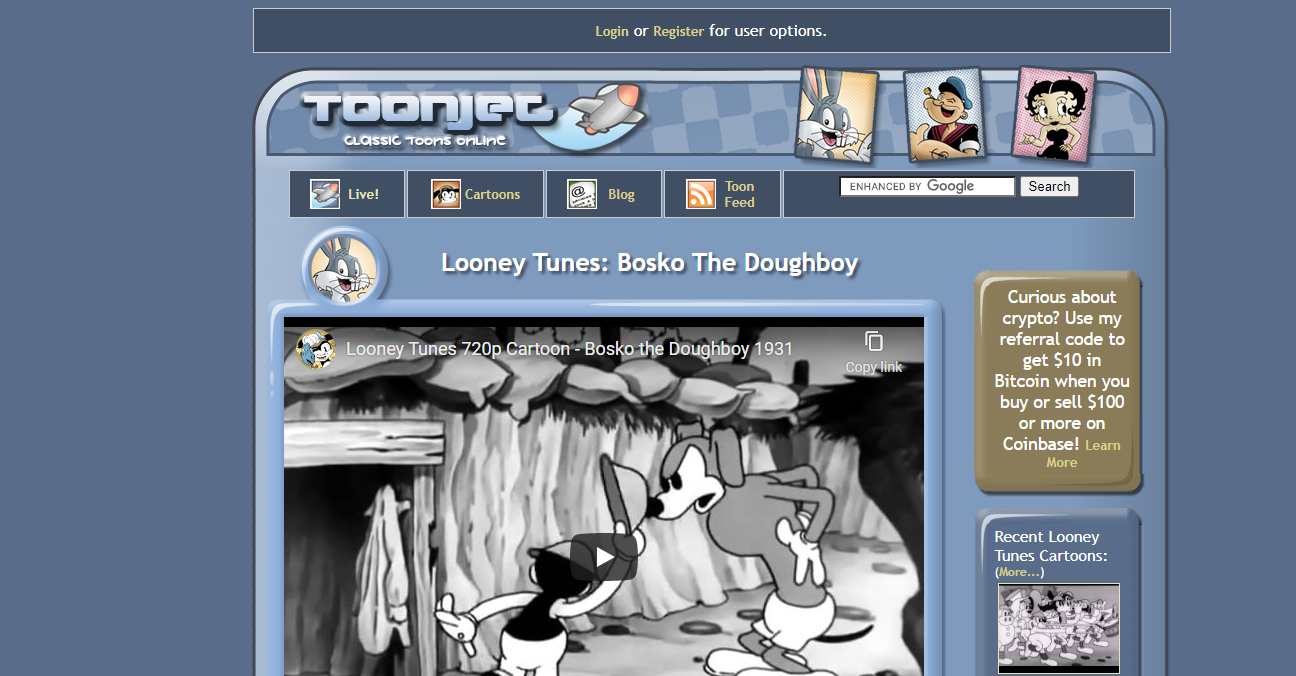The width and height of the screenshot is (1296, 676).
Task: Open the recent Looney Tunes cartoon thumbnail
Action: (x=1059, y=628)
